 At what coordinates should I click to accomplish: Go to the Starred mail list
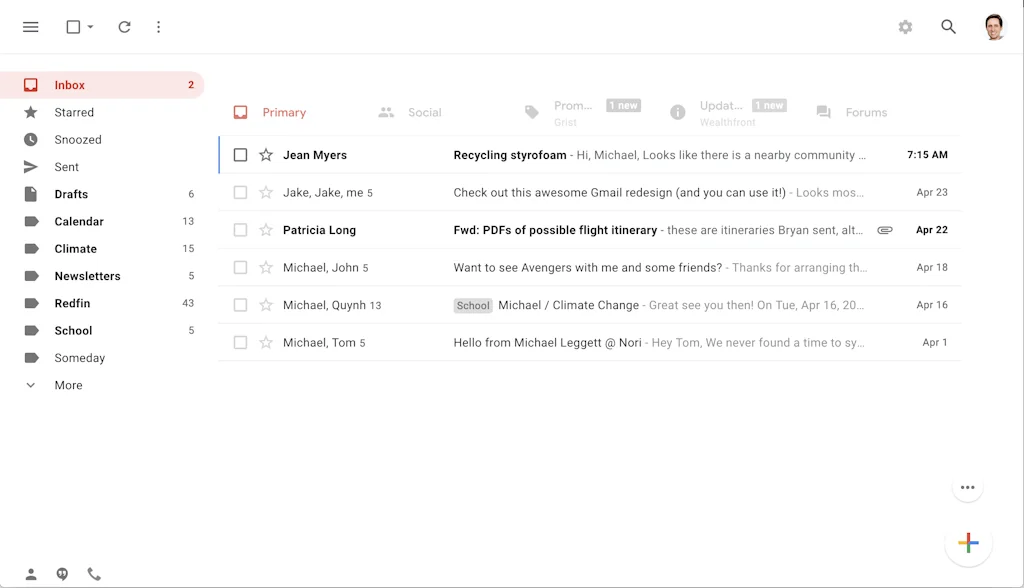tap(75, 112)
